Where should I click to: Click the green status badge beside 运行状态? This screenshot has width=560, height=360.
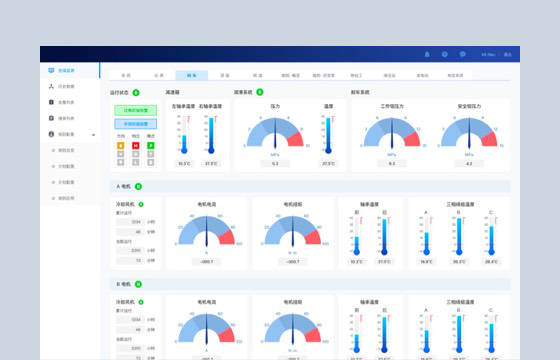(x=136, y=92)
